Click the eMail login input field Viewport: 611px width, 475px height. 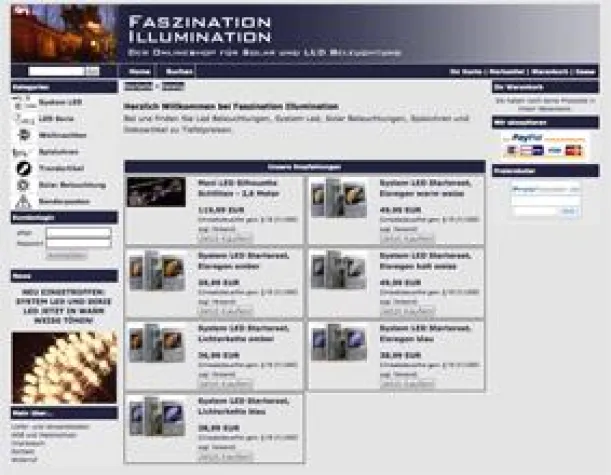(79, 233)
